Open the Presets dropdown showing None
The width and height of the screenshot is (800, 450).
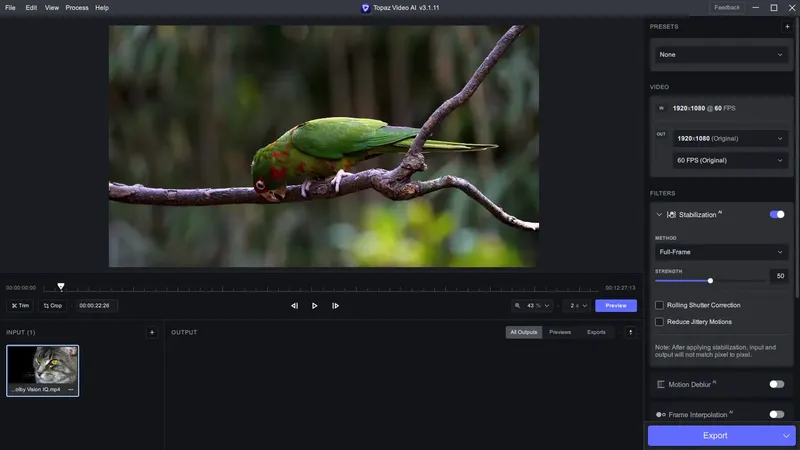pyautogui.click(x=721, y=55)
